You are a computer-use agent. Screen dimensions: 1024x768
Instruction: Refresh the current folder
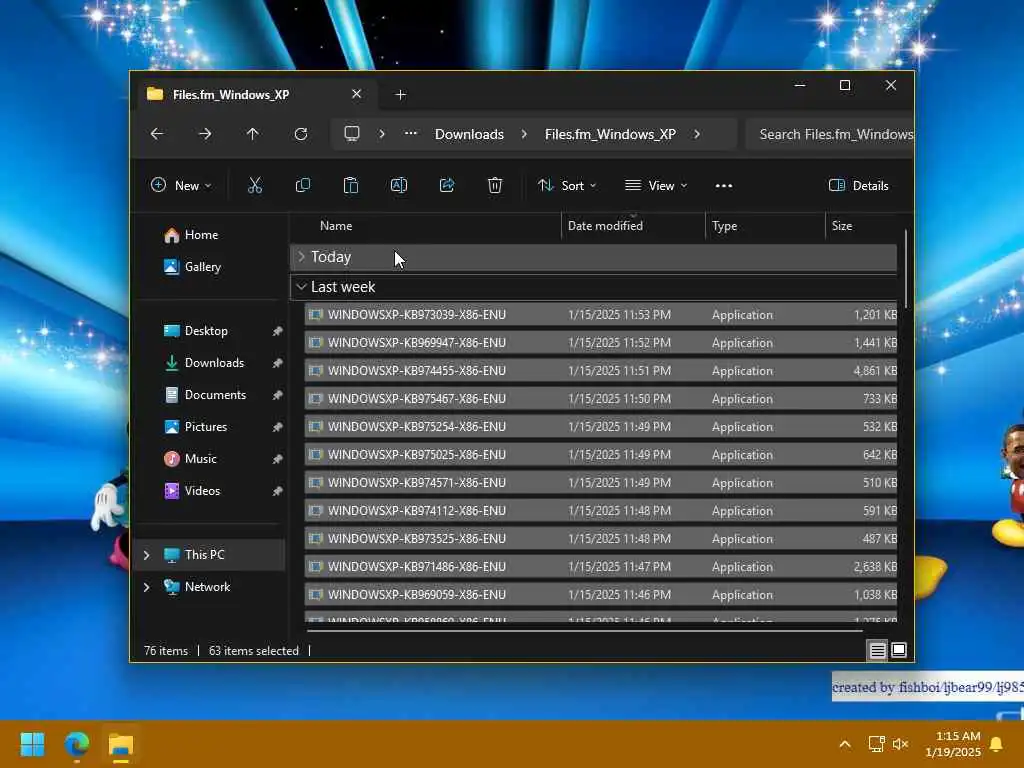tap(301, 134)
